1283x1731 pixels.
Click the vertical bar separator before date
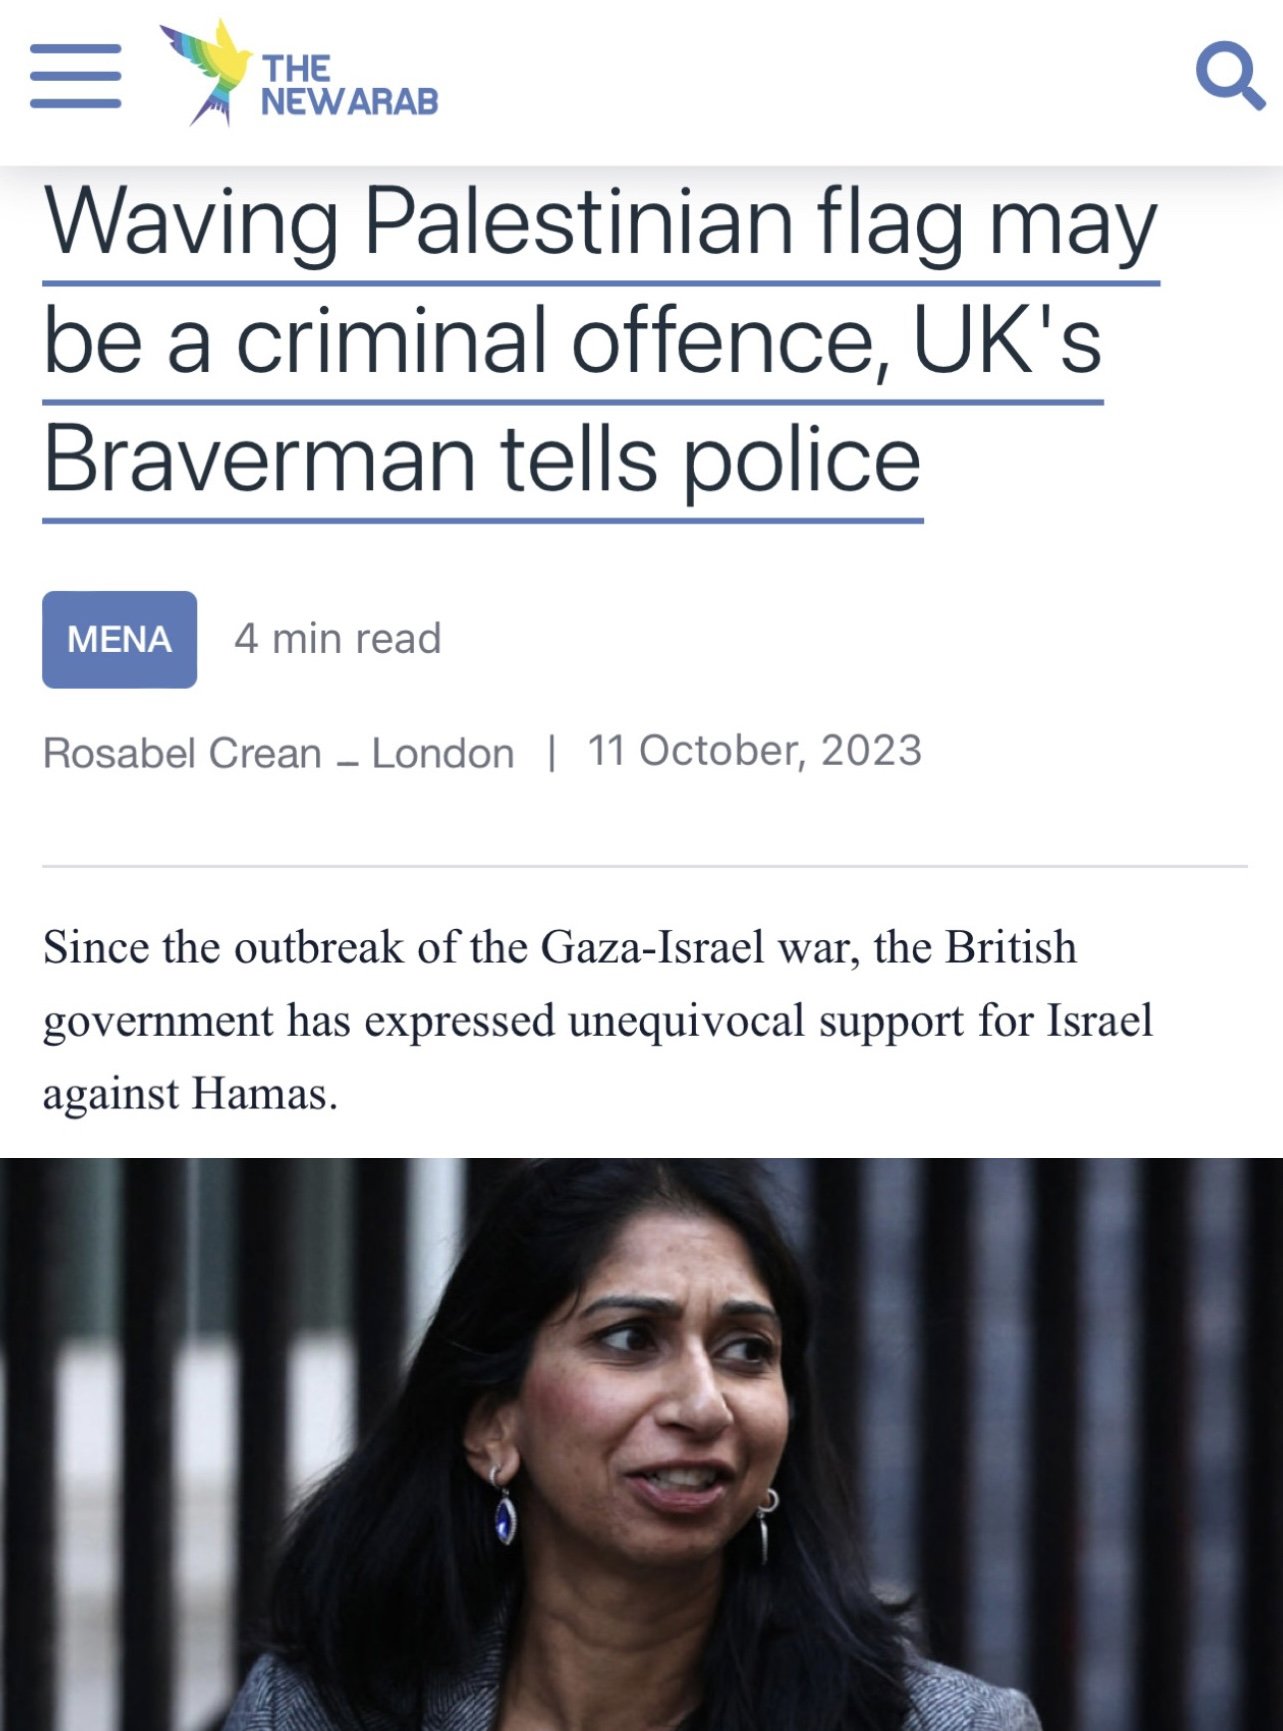pos(551,752)
